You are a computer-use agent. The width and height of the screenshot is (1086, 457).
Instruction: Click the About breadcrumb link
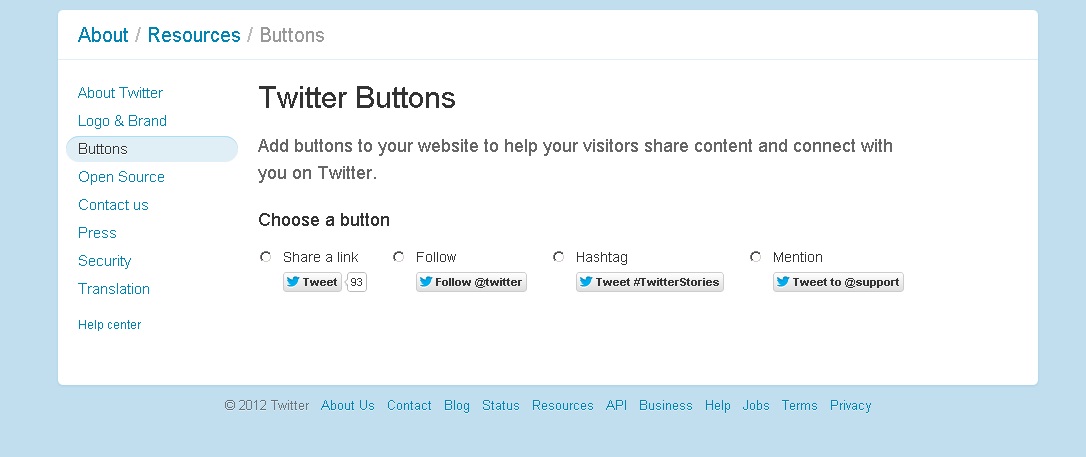coord(103,35)
